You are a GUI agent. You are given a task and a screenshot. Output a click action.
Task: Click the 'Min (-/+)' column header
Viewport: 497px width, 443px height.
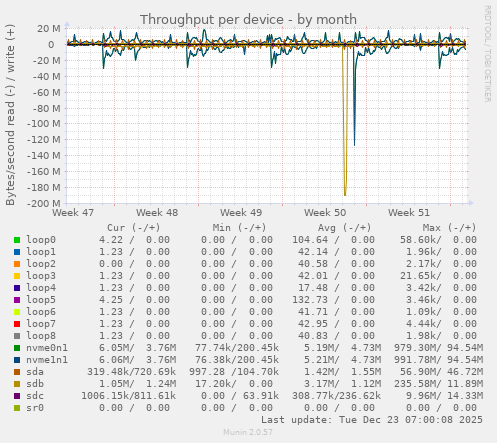click(x=239, y=228)
